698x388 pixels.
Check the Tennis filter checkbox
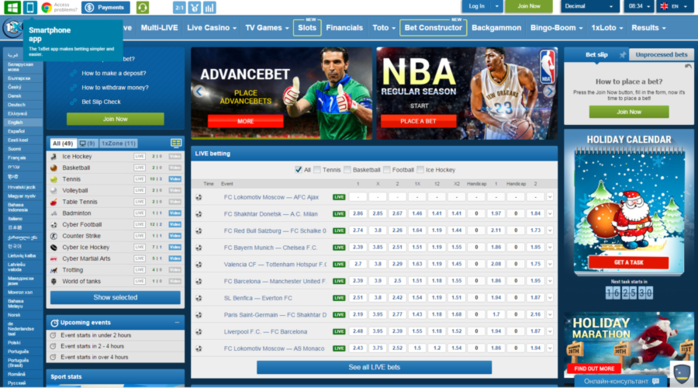pos(317,170)
